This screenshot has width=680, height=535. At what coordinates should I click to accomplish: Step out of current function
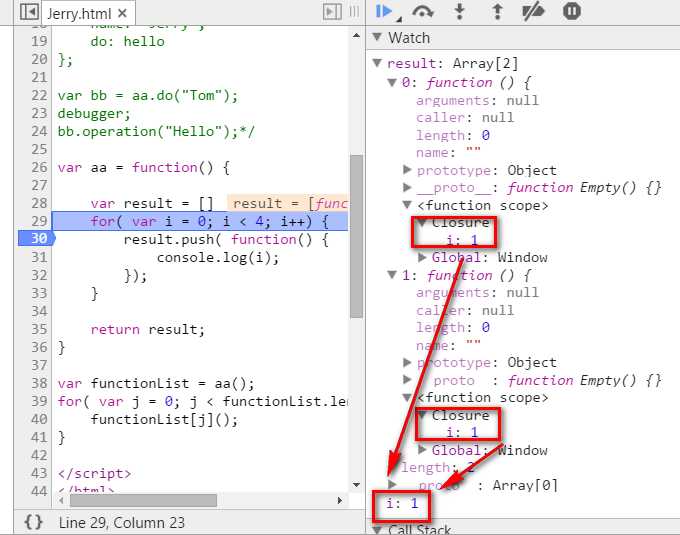click(497, 11)
